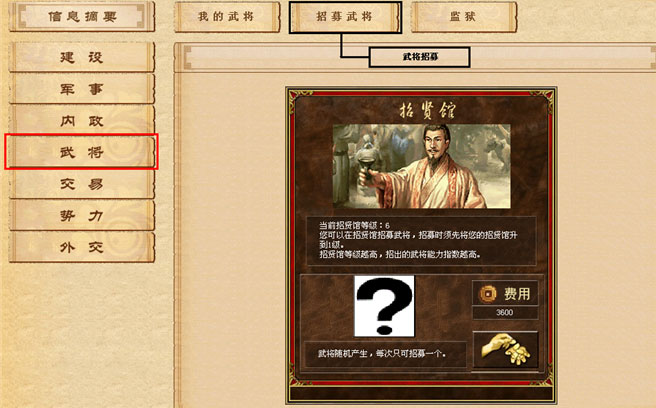Open the 监狱 tab
The width and height of the screenshot is (656, 408).
464,17
